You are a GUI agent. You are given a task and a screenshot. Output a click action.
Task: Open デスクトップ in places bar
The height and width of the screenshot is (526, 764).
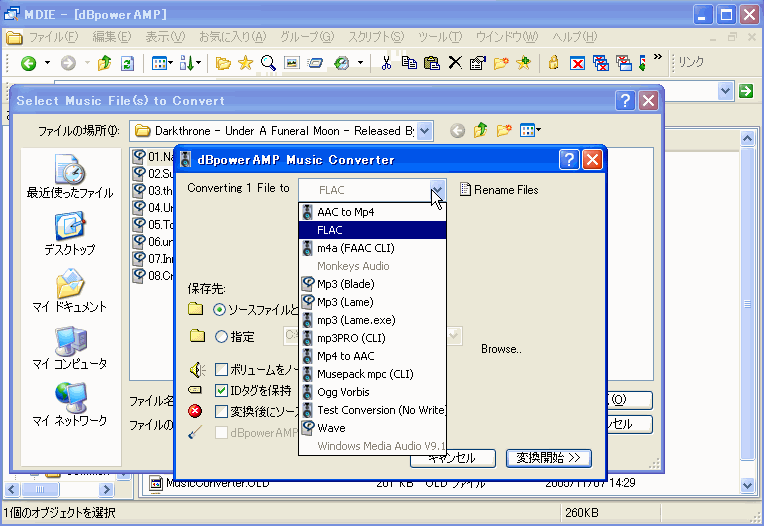point(70,234)
